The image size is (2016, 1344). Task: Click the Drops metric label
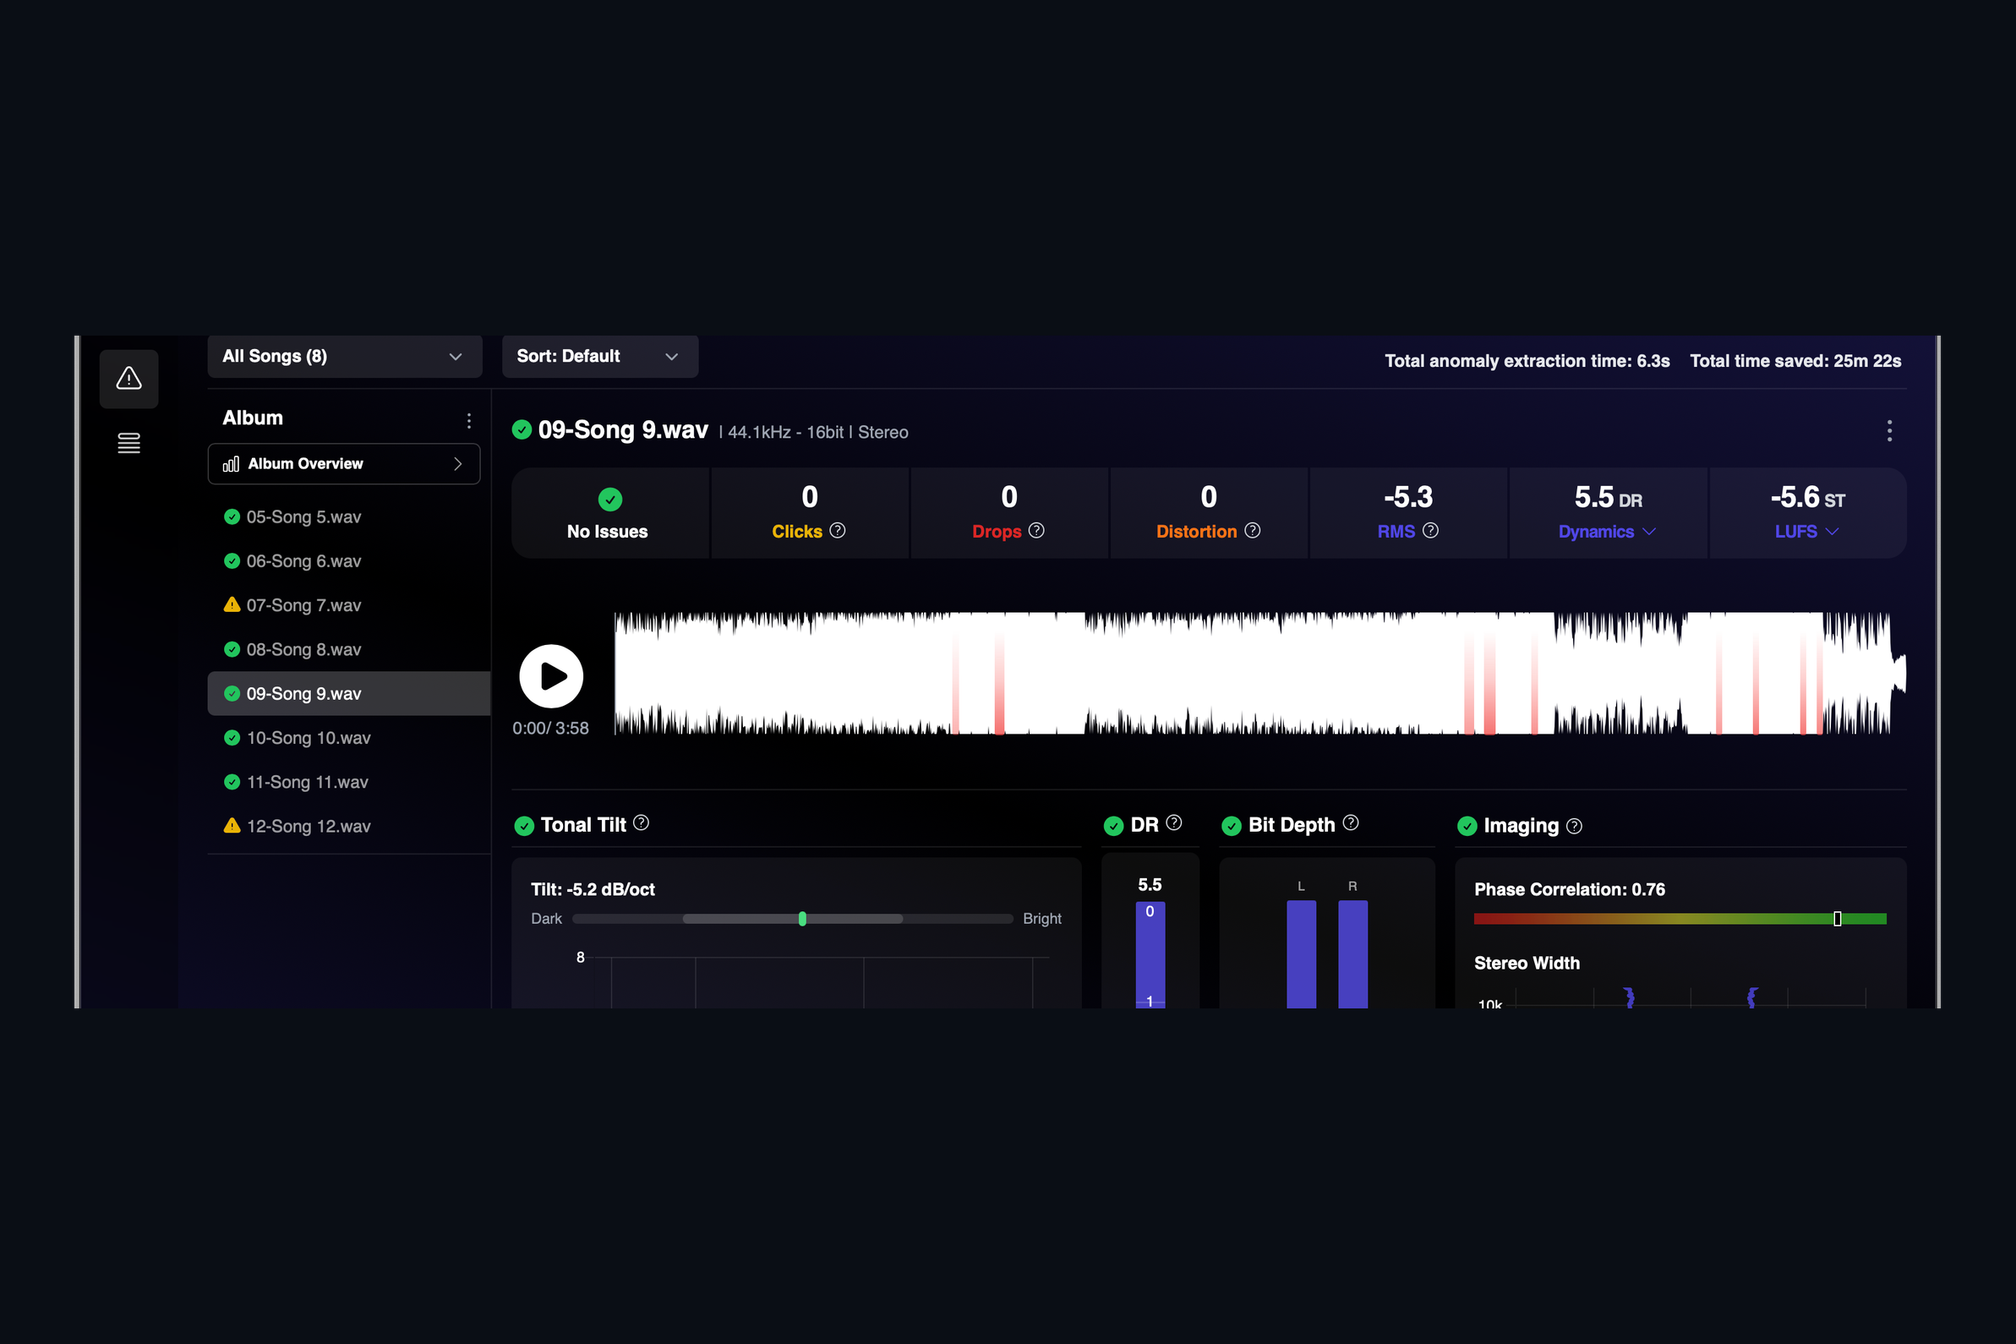(x=997, y=532)
